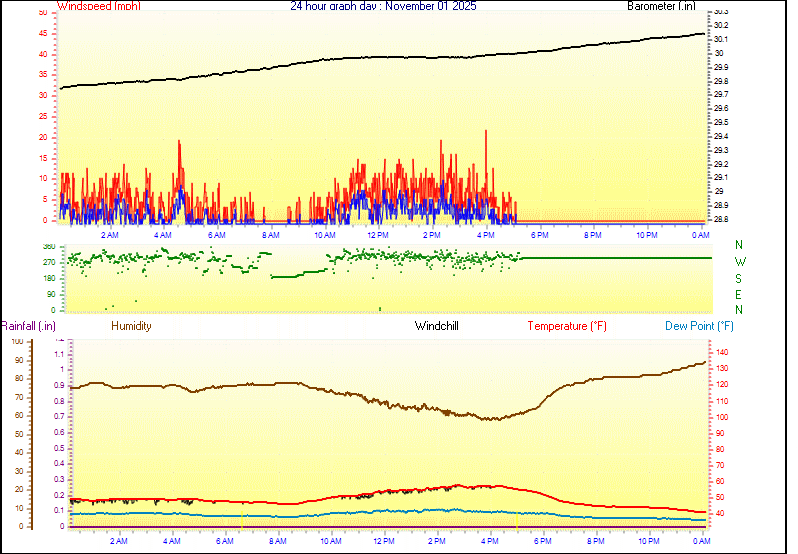Click the 140 tick on the temperature axis
Image resolution: width=798 pixels, height=554 pixels.
(720, 352)
